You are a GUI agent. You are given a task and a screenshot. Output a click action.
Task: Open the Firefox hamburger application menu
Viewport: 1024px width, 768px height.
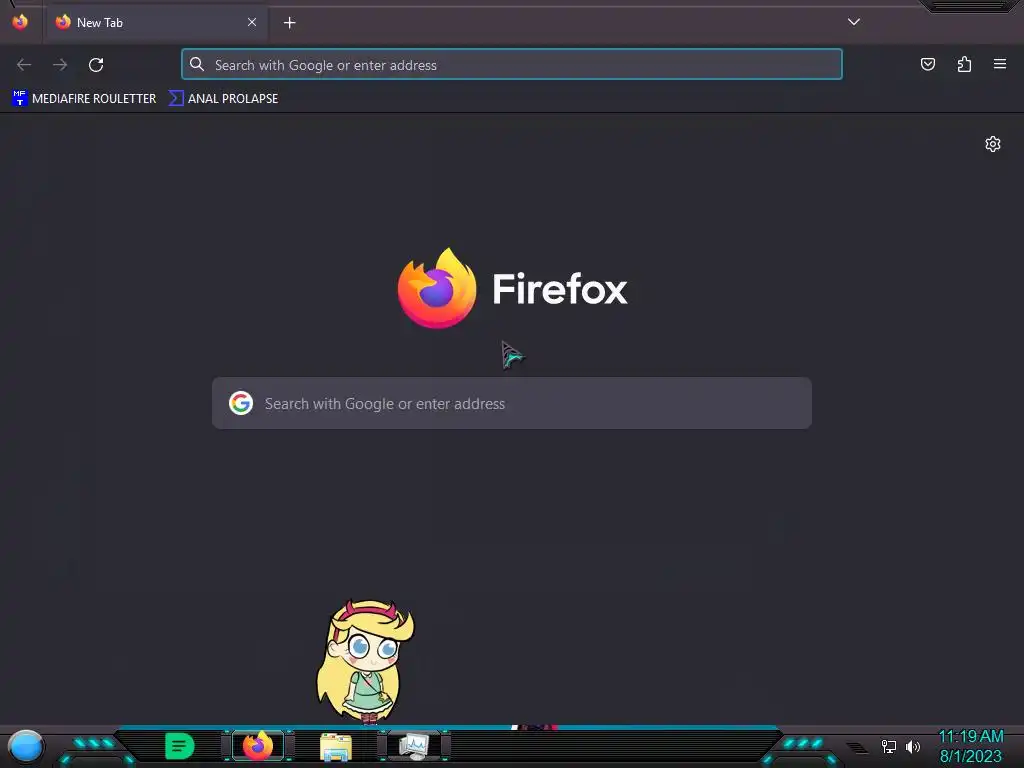[1000, 64]
